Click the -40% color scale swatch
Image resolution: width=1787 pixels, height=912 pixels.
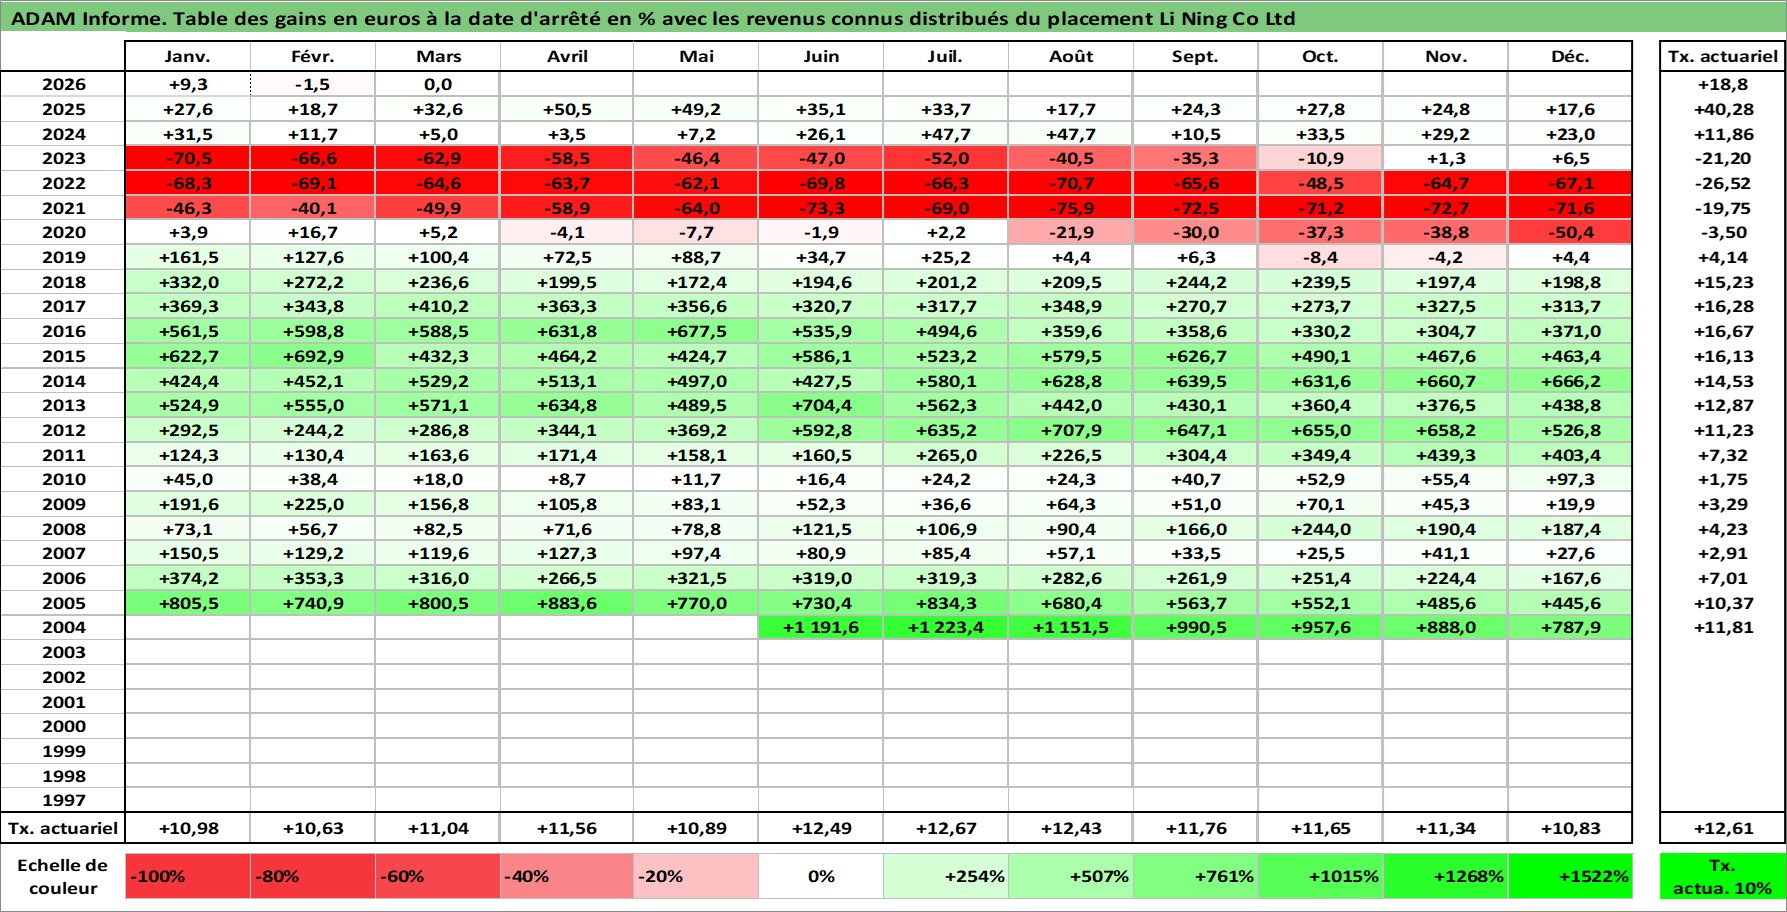[567, 876]
